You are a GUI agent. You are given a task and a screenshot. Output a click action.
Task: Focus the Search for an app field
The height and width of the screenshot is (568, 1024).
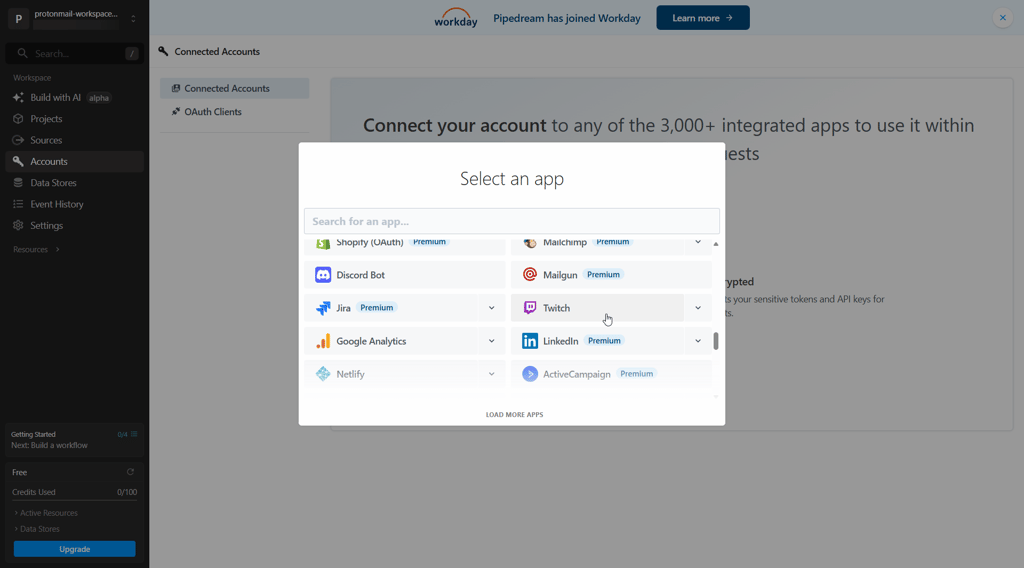tap(512, 221)
